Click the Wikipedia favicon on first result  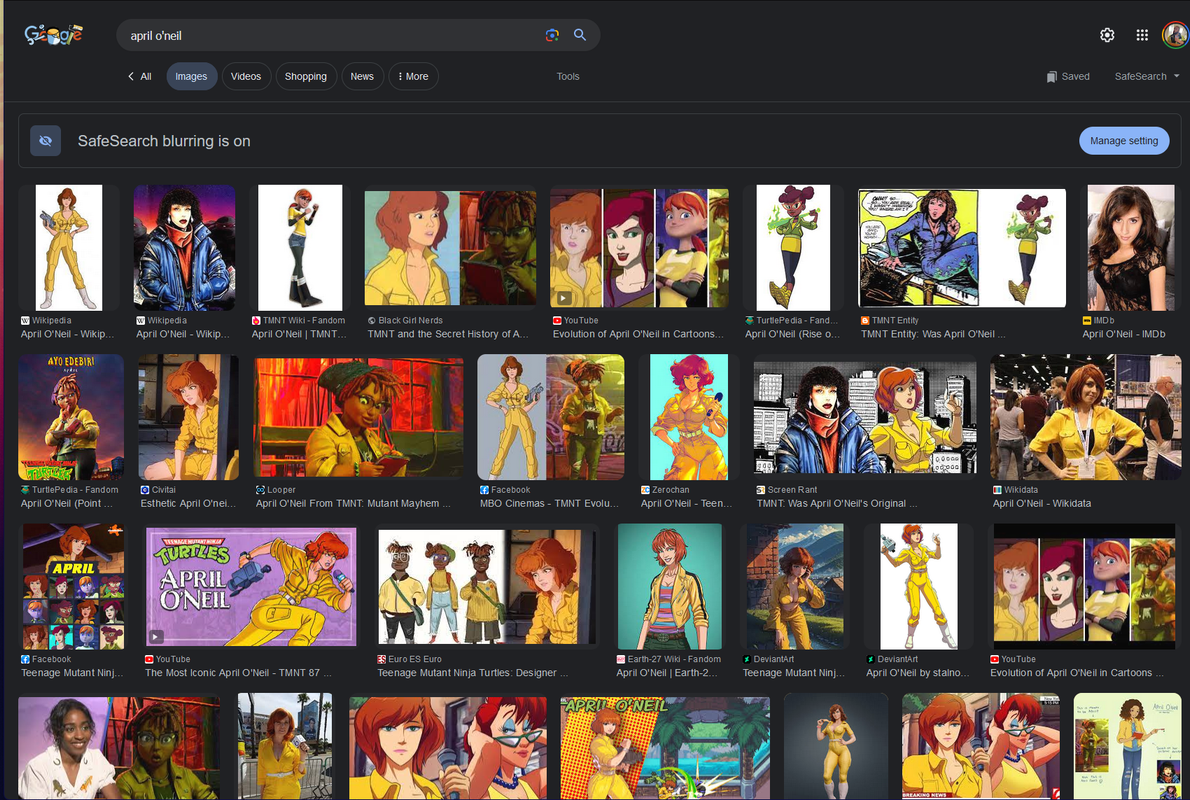(25, 320)
